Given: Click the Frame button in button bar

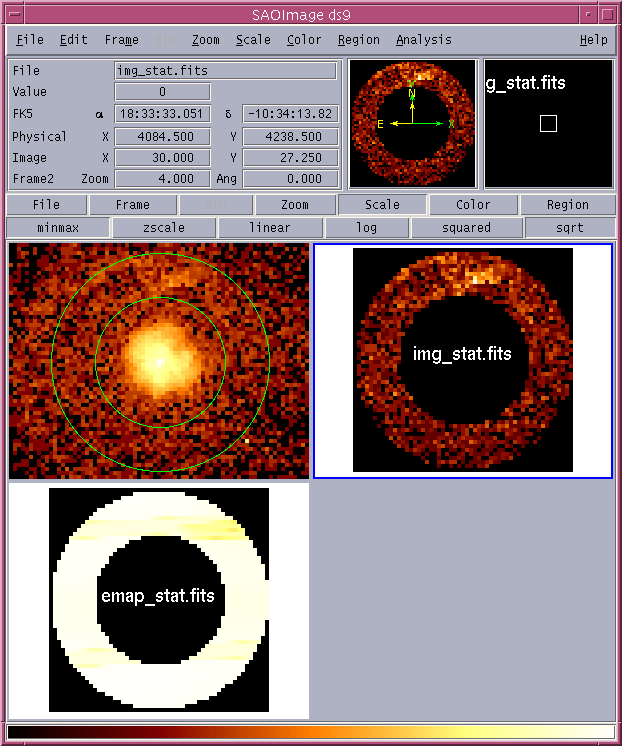Looking at the screenshot, I should pyautogui.click(x=133, y=205).
